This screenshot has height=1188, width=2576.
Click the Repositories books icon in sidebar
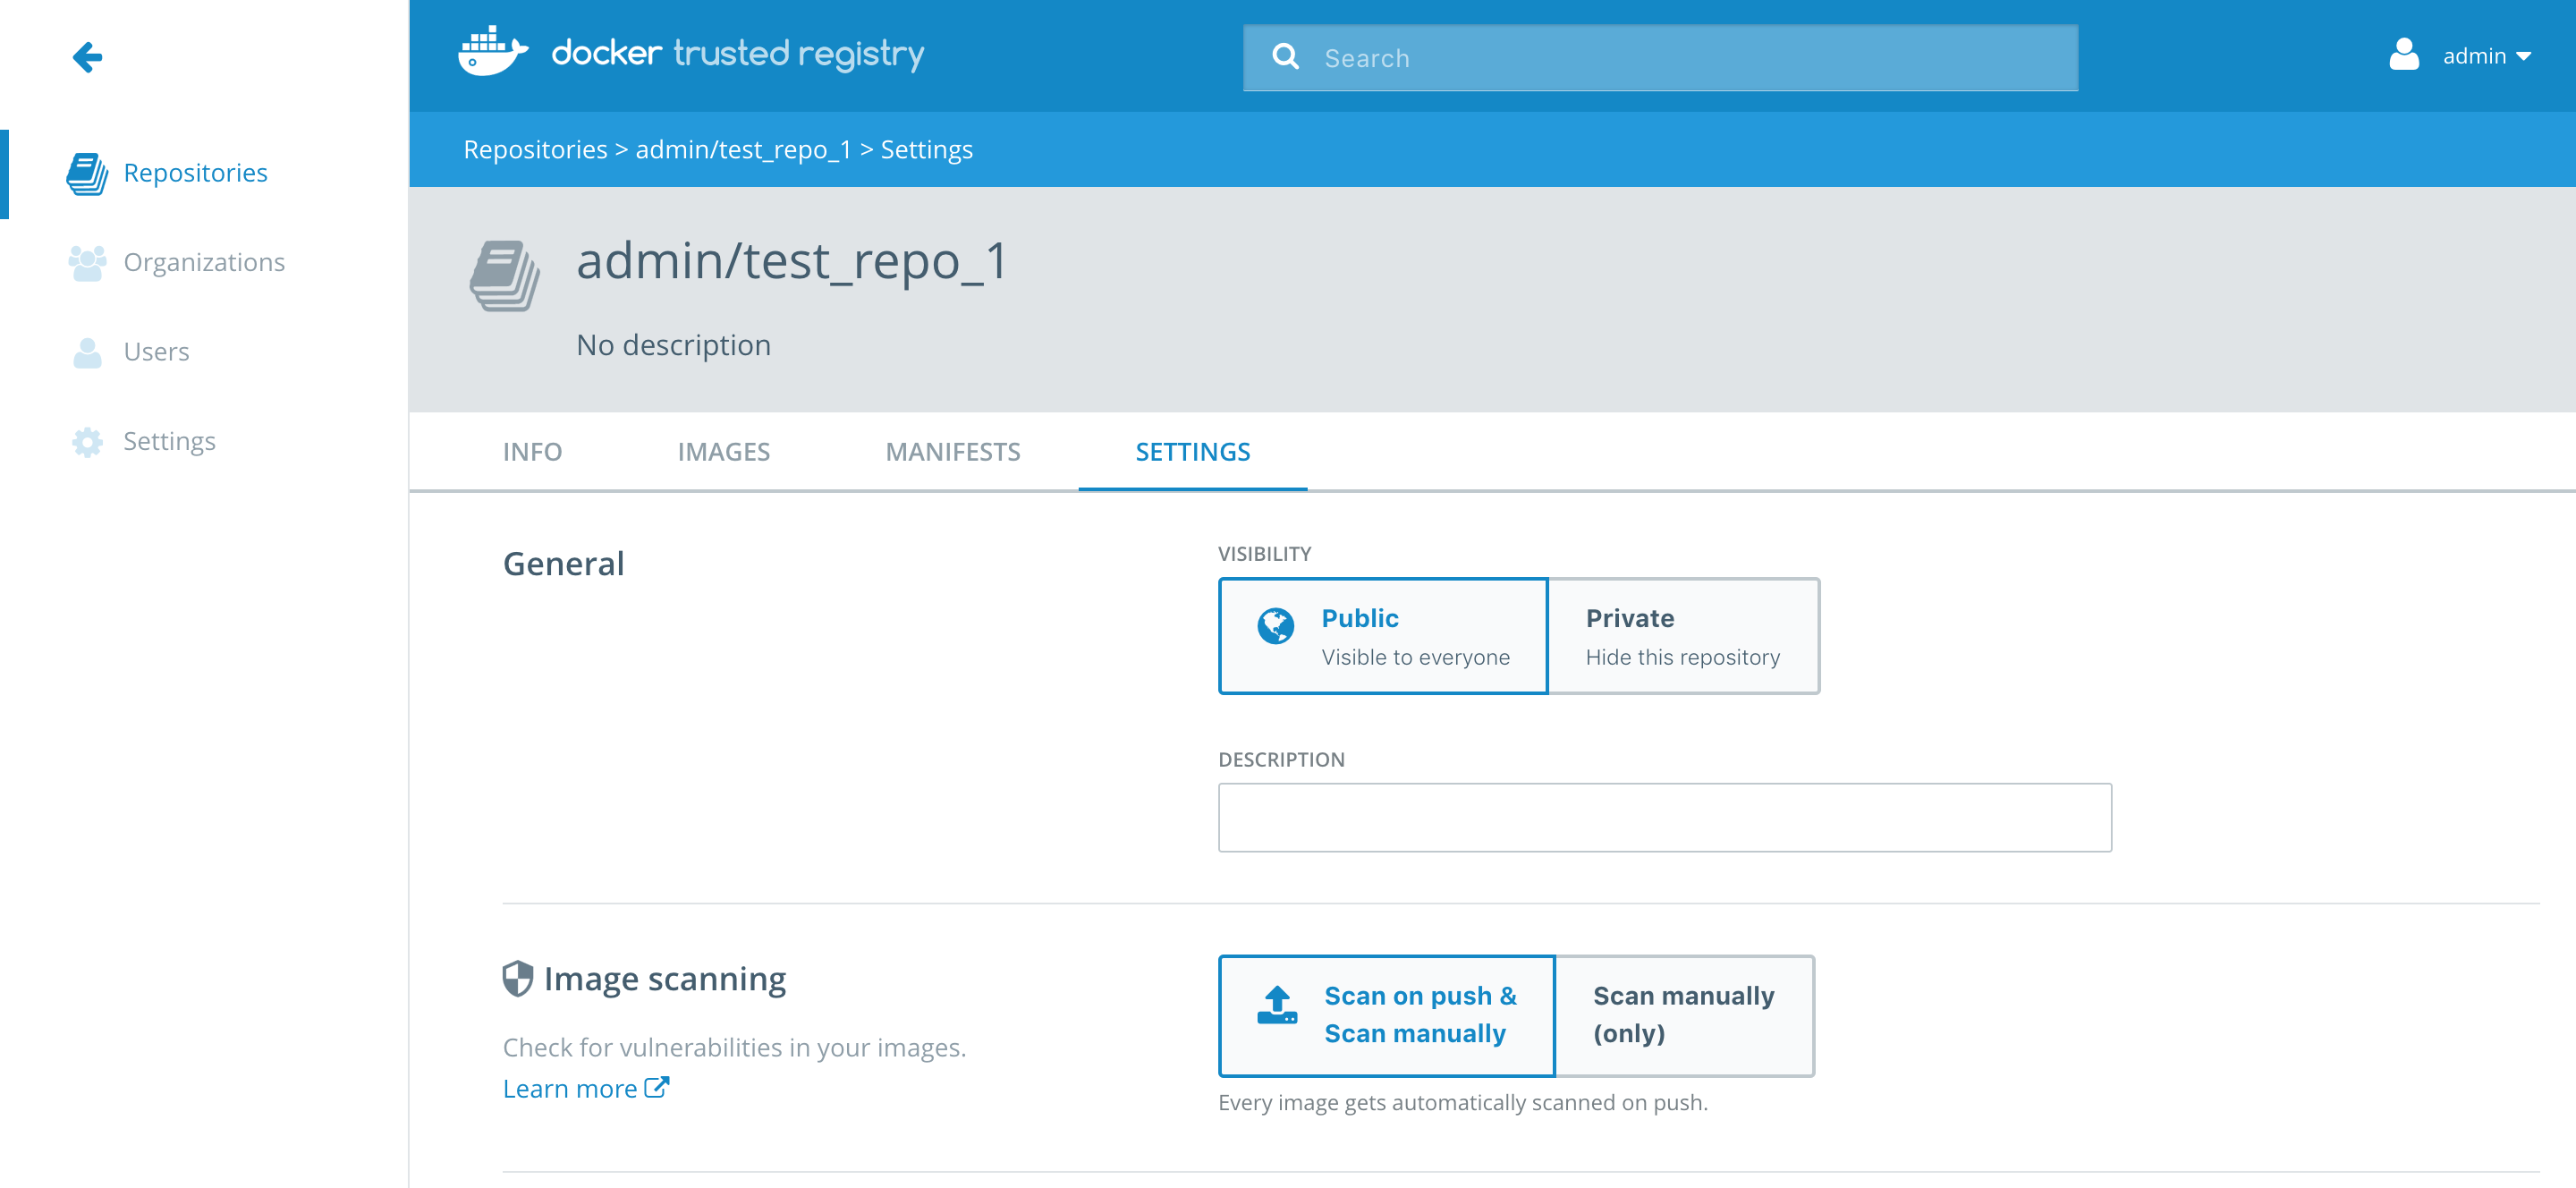pos(88,173)
